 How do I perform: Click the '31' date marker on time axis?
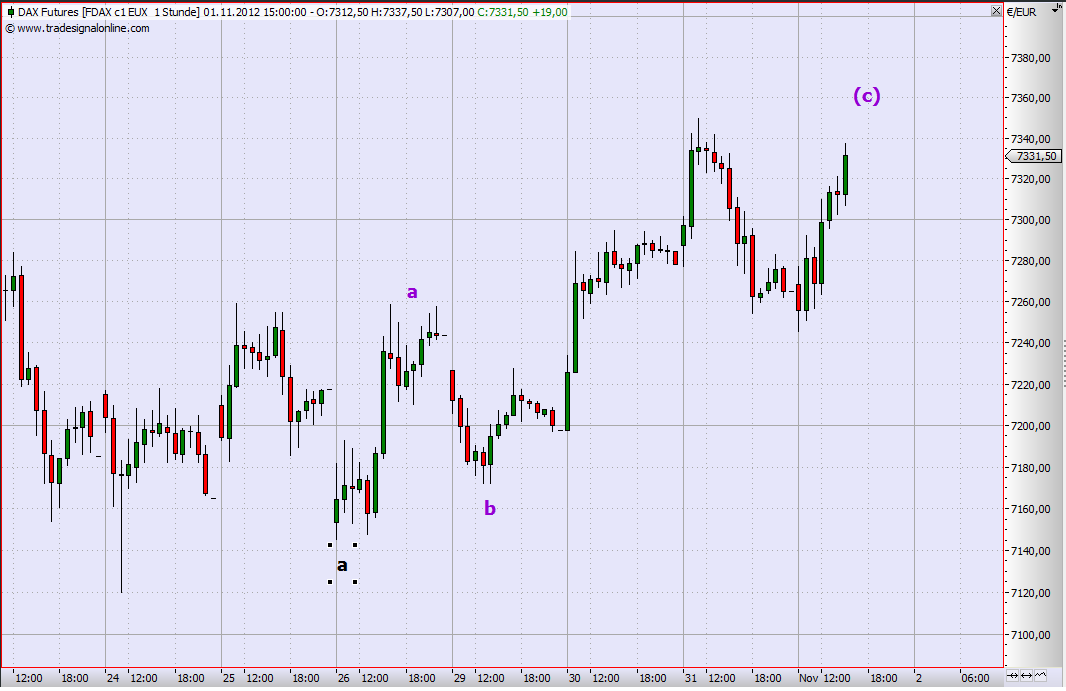pyautogui.click(x=689, y=677)
